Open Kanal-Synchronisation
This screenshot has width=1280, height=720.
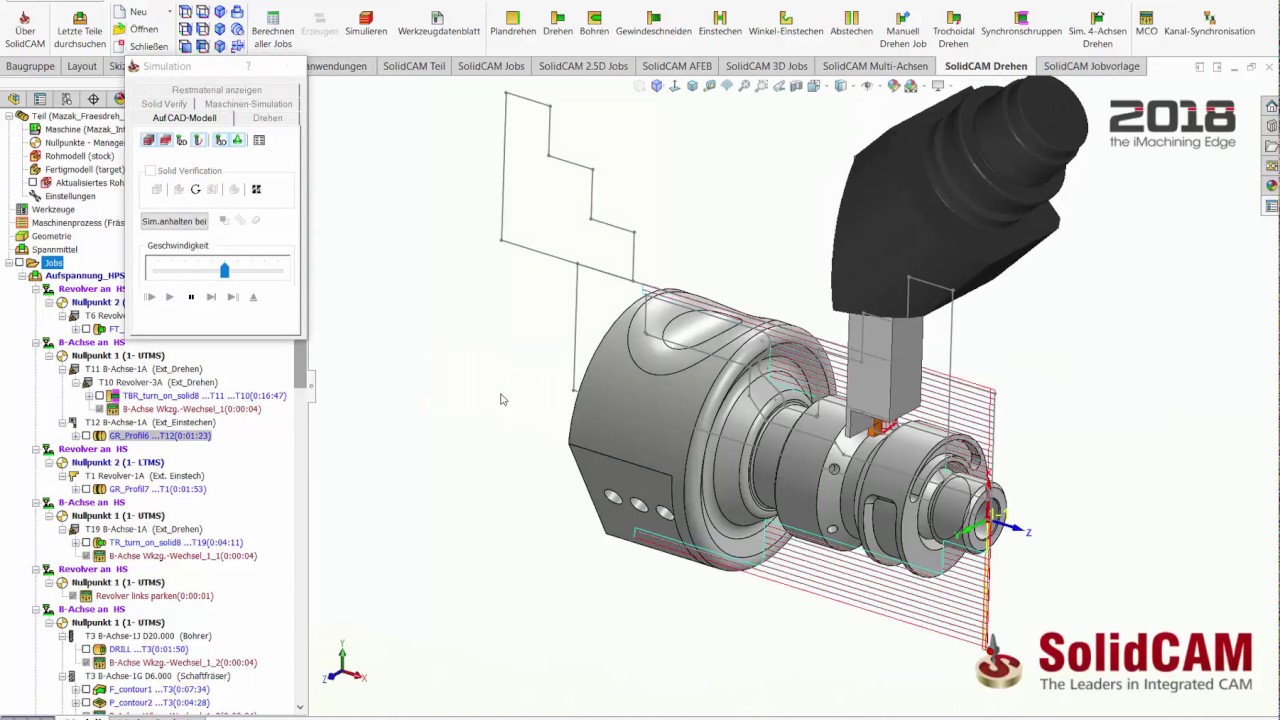[x=1209, y=24]
